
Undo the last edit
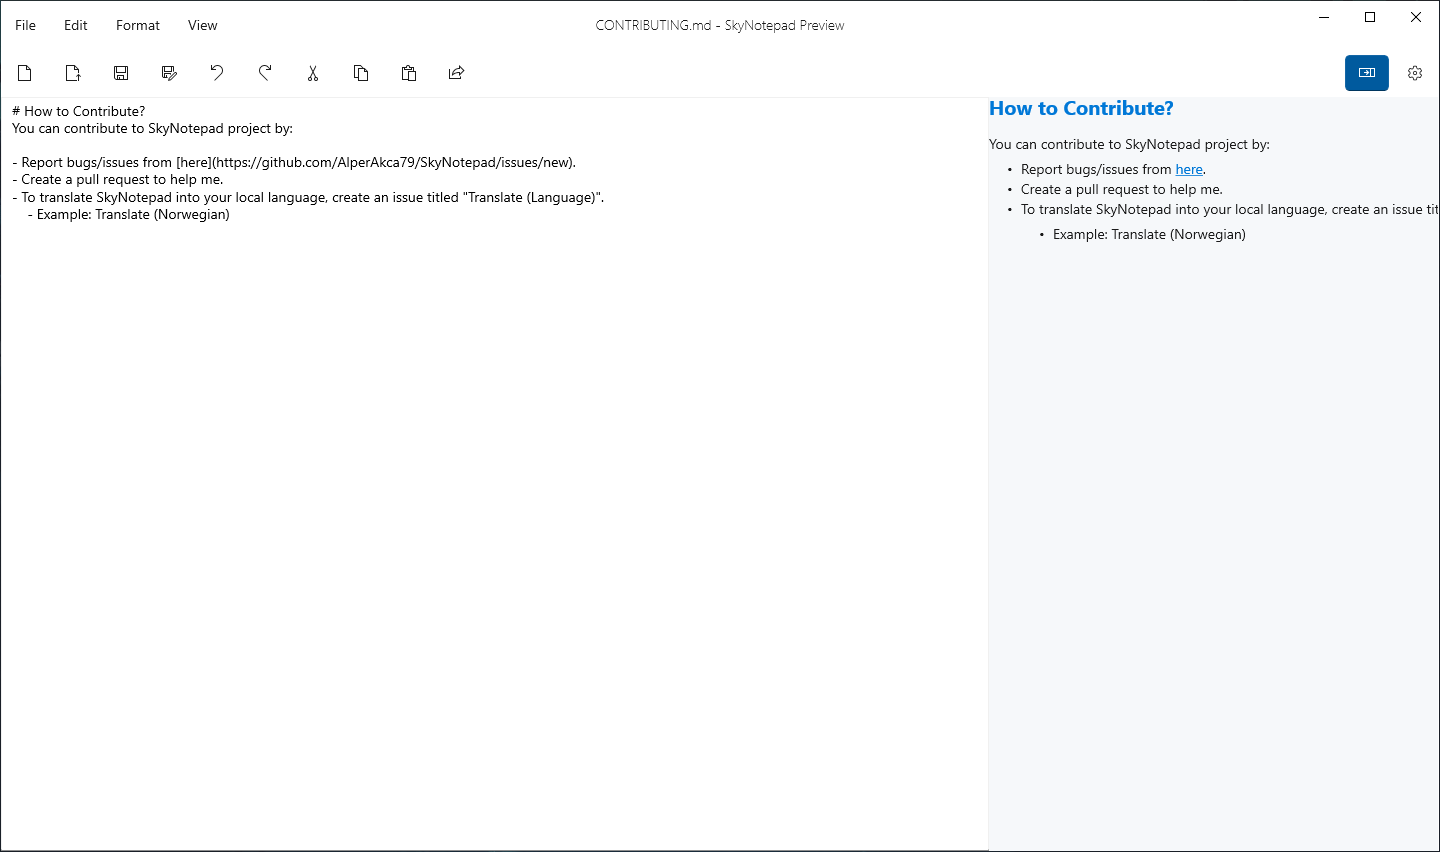217,73
